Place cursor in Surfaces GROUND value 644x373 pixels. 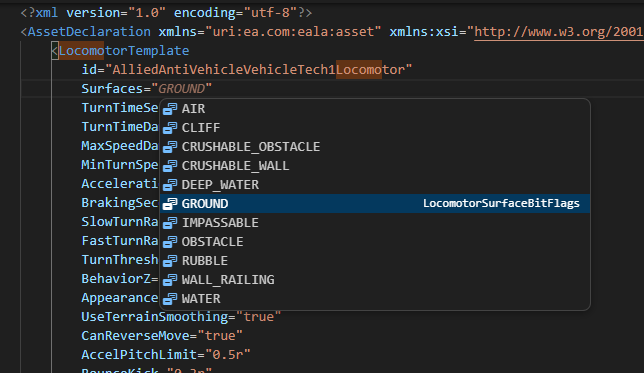[181, 89]
